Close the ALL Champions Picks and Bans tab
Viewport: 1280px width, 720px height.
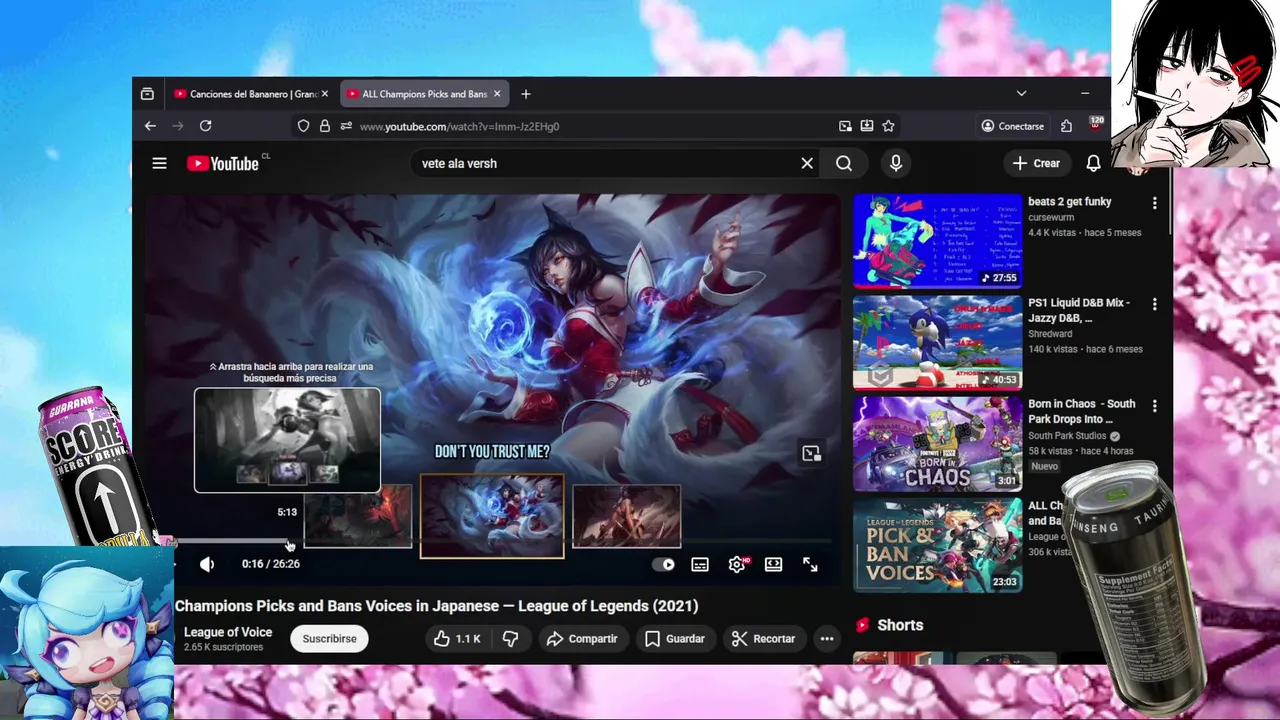(497, 94)
